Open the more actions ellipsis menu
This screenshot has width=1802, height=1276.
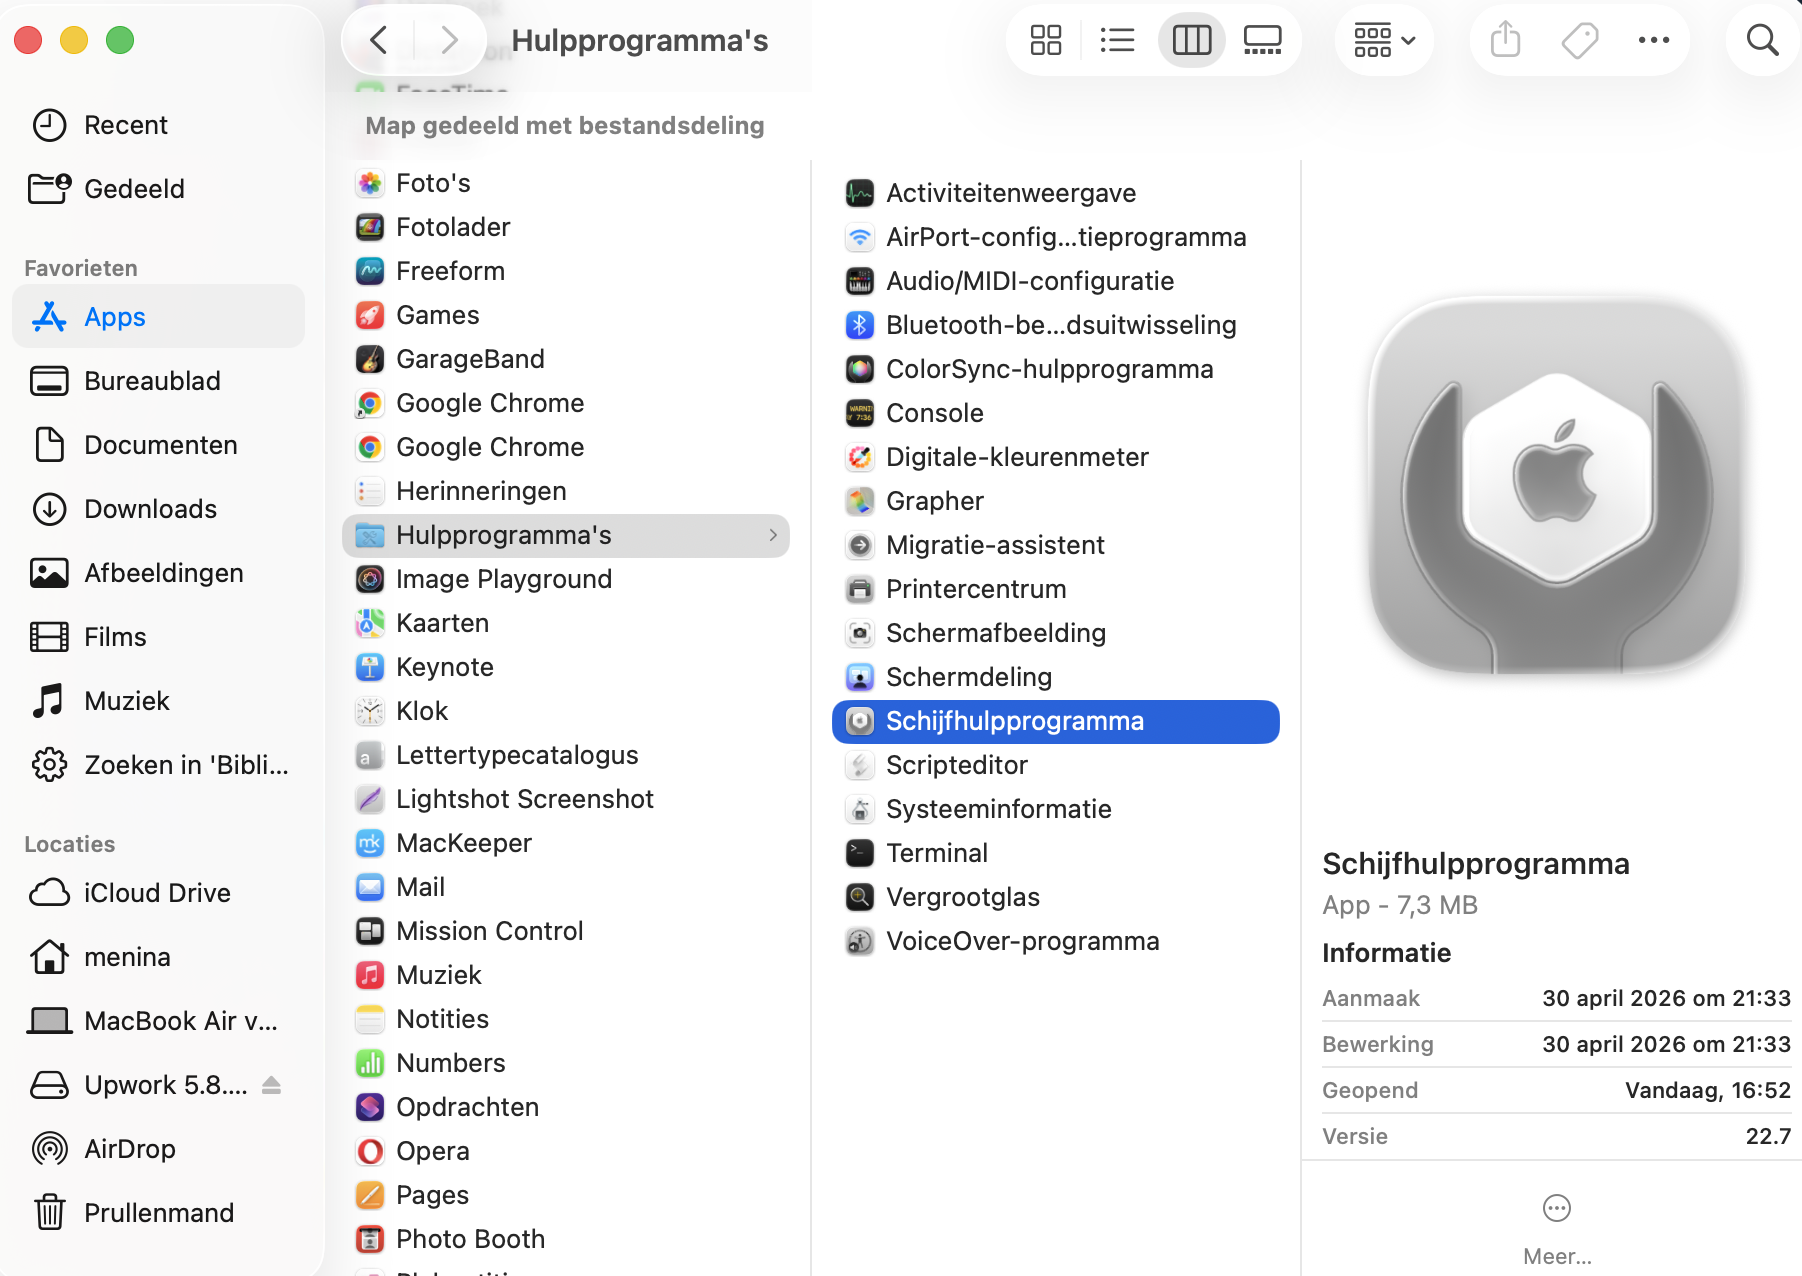pyautogui.click(x=1654, y=41)
